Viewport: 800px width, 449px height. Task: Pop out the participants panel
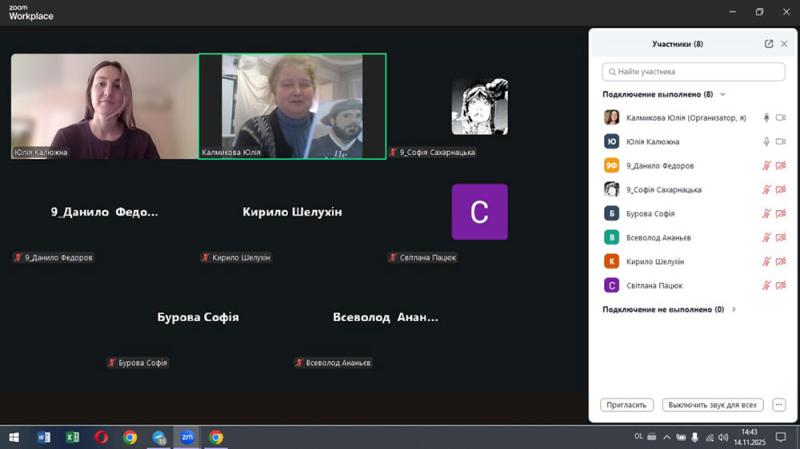pyautogui.click(x=769, y=44)
